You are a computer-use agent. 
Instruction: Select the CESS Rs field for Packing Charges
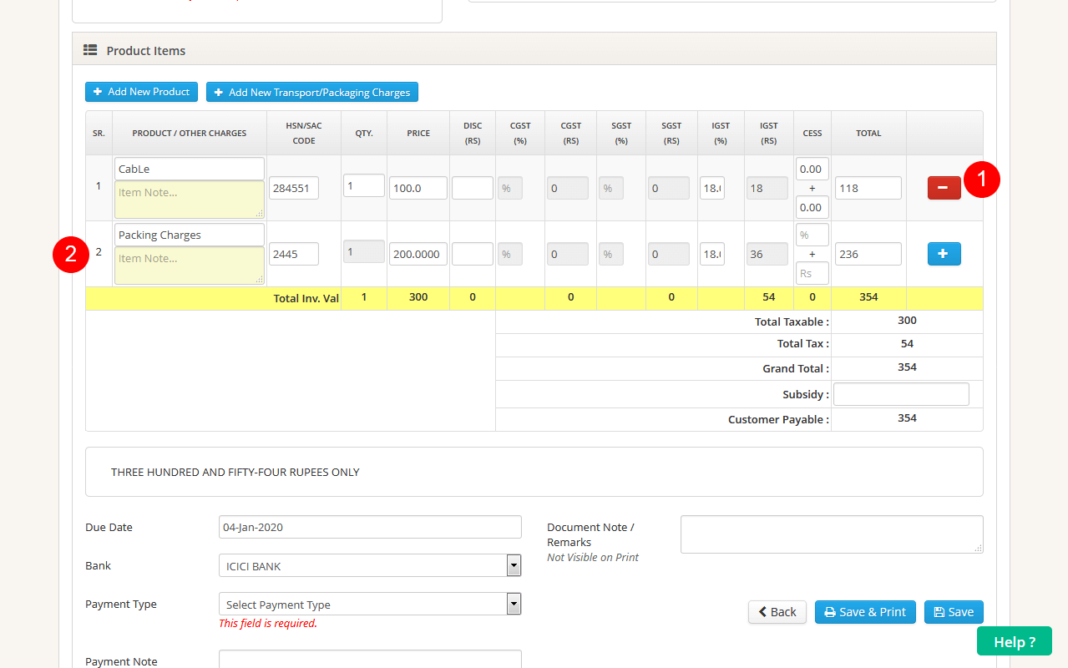pos(811,272)
